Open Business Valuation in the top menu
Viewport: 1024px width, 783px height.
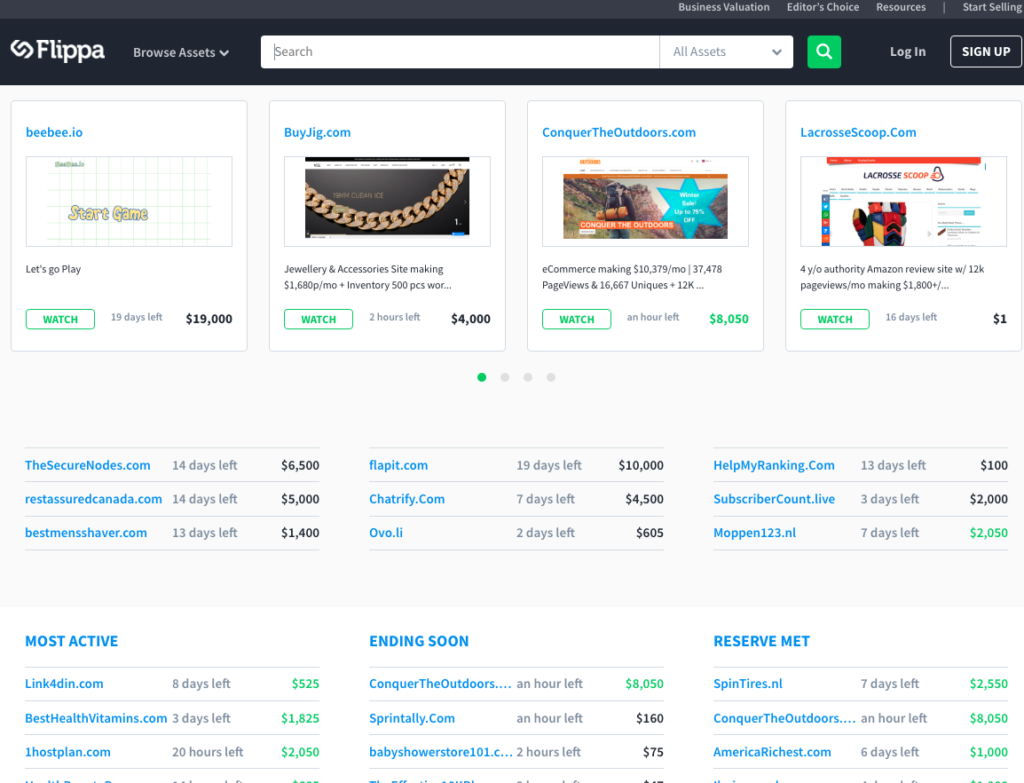(x=723, y=7)
